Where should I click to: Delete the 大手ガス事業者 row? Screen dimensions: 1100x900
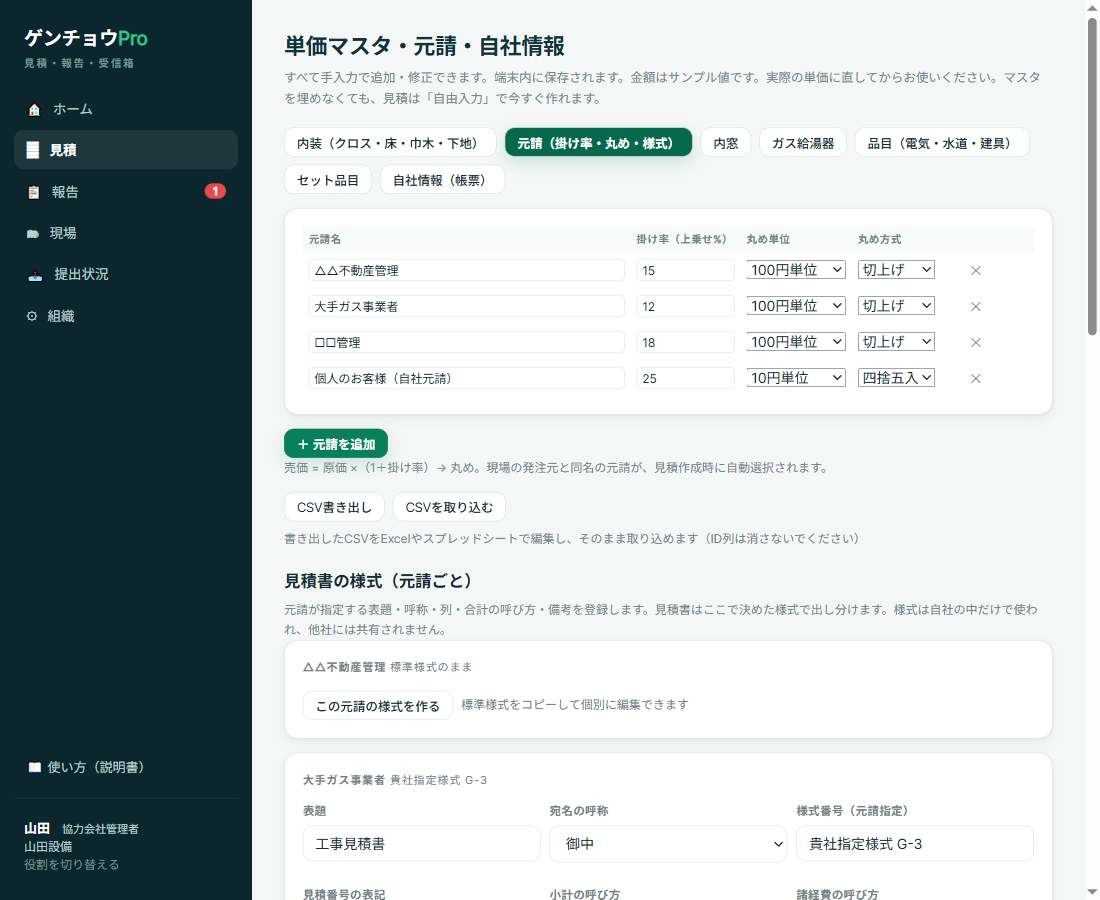(x=975, y=307)
